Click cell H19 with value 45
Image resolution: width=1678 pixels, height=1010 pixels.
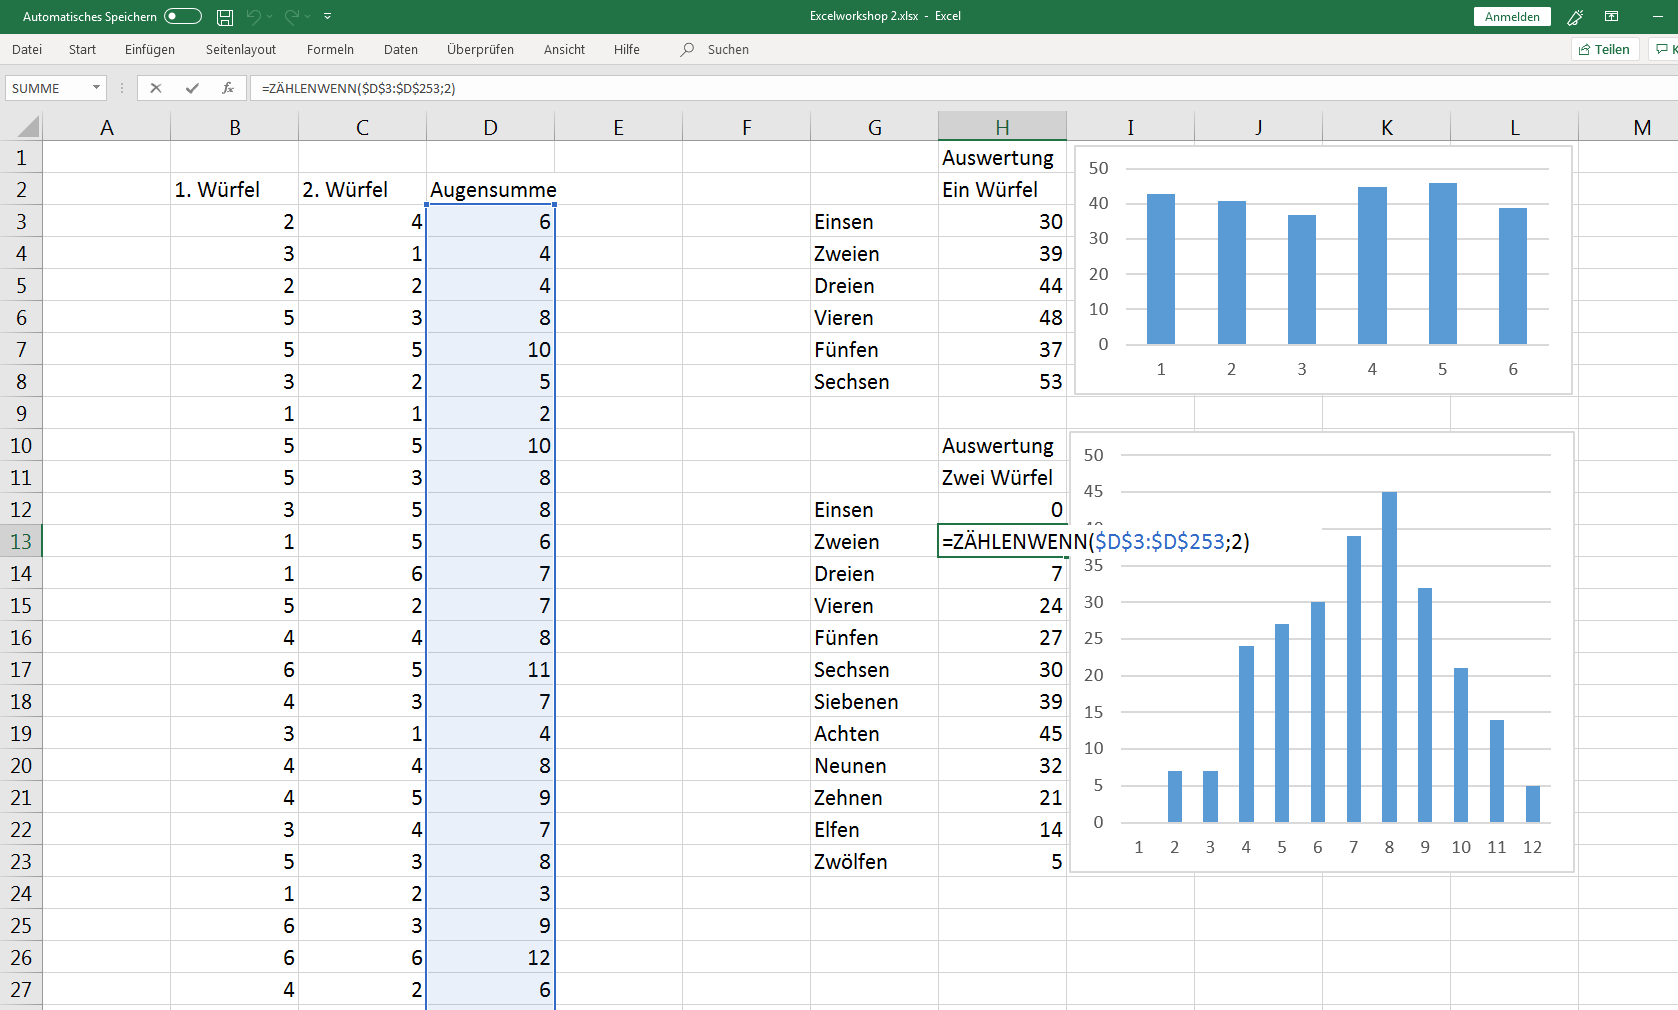pyautogui.click(x=1002, y=733)
